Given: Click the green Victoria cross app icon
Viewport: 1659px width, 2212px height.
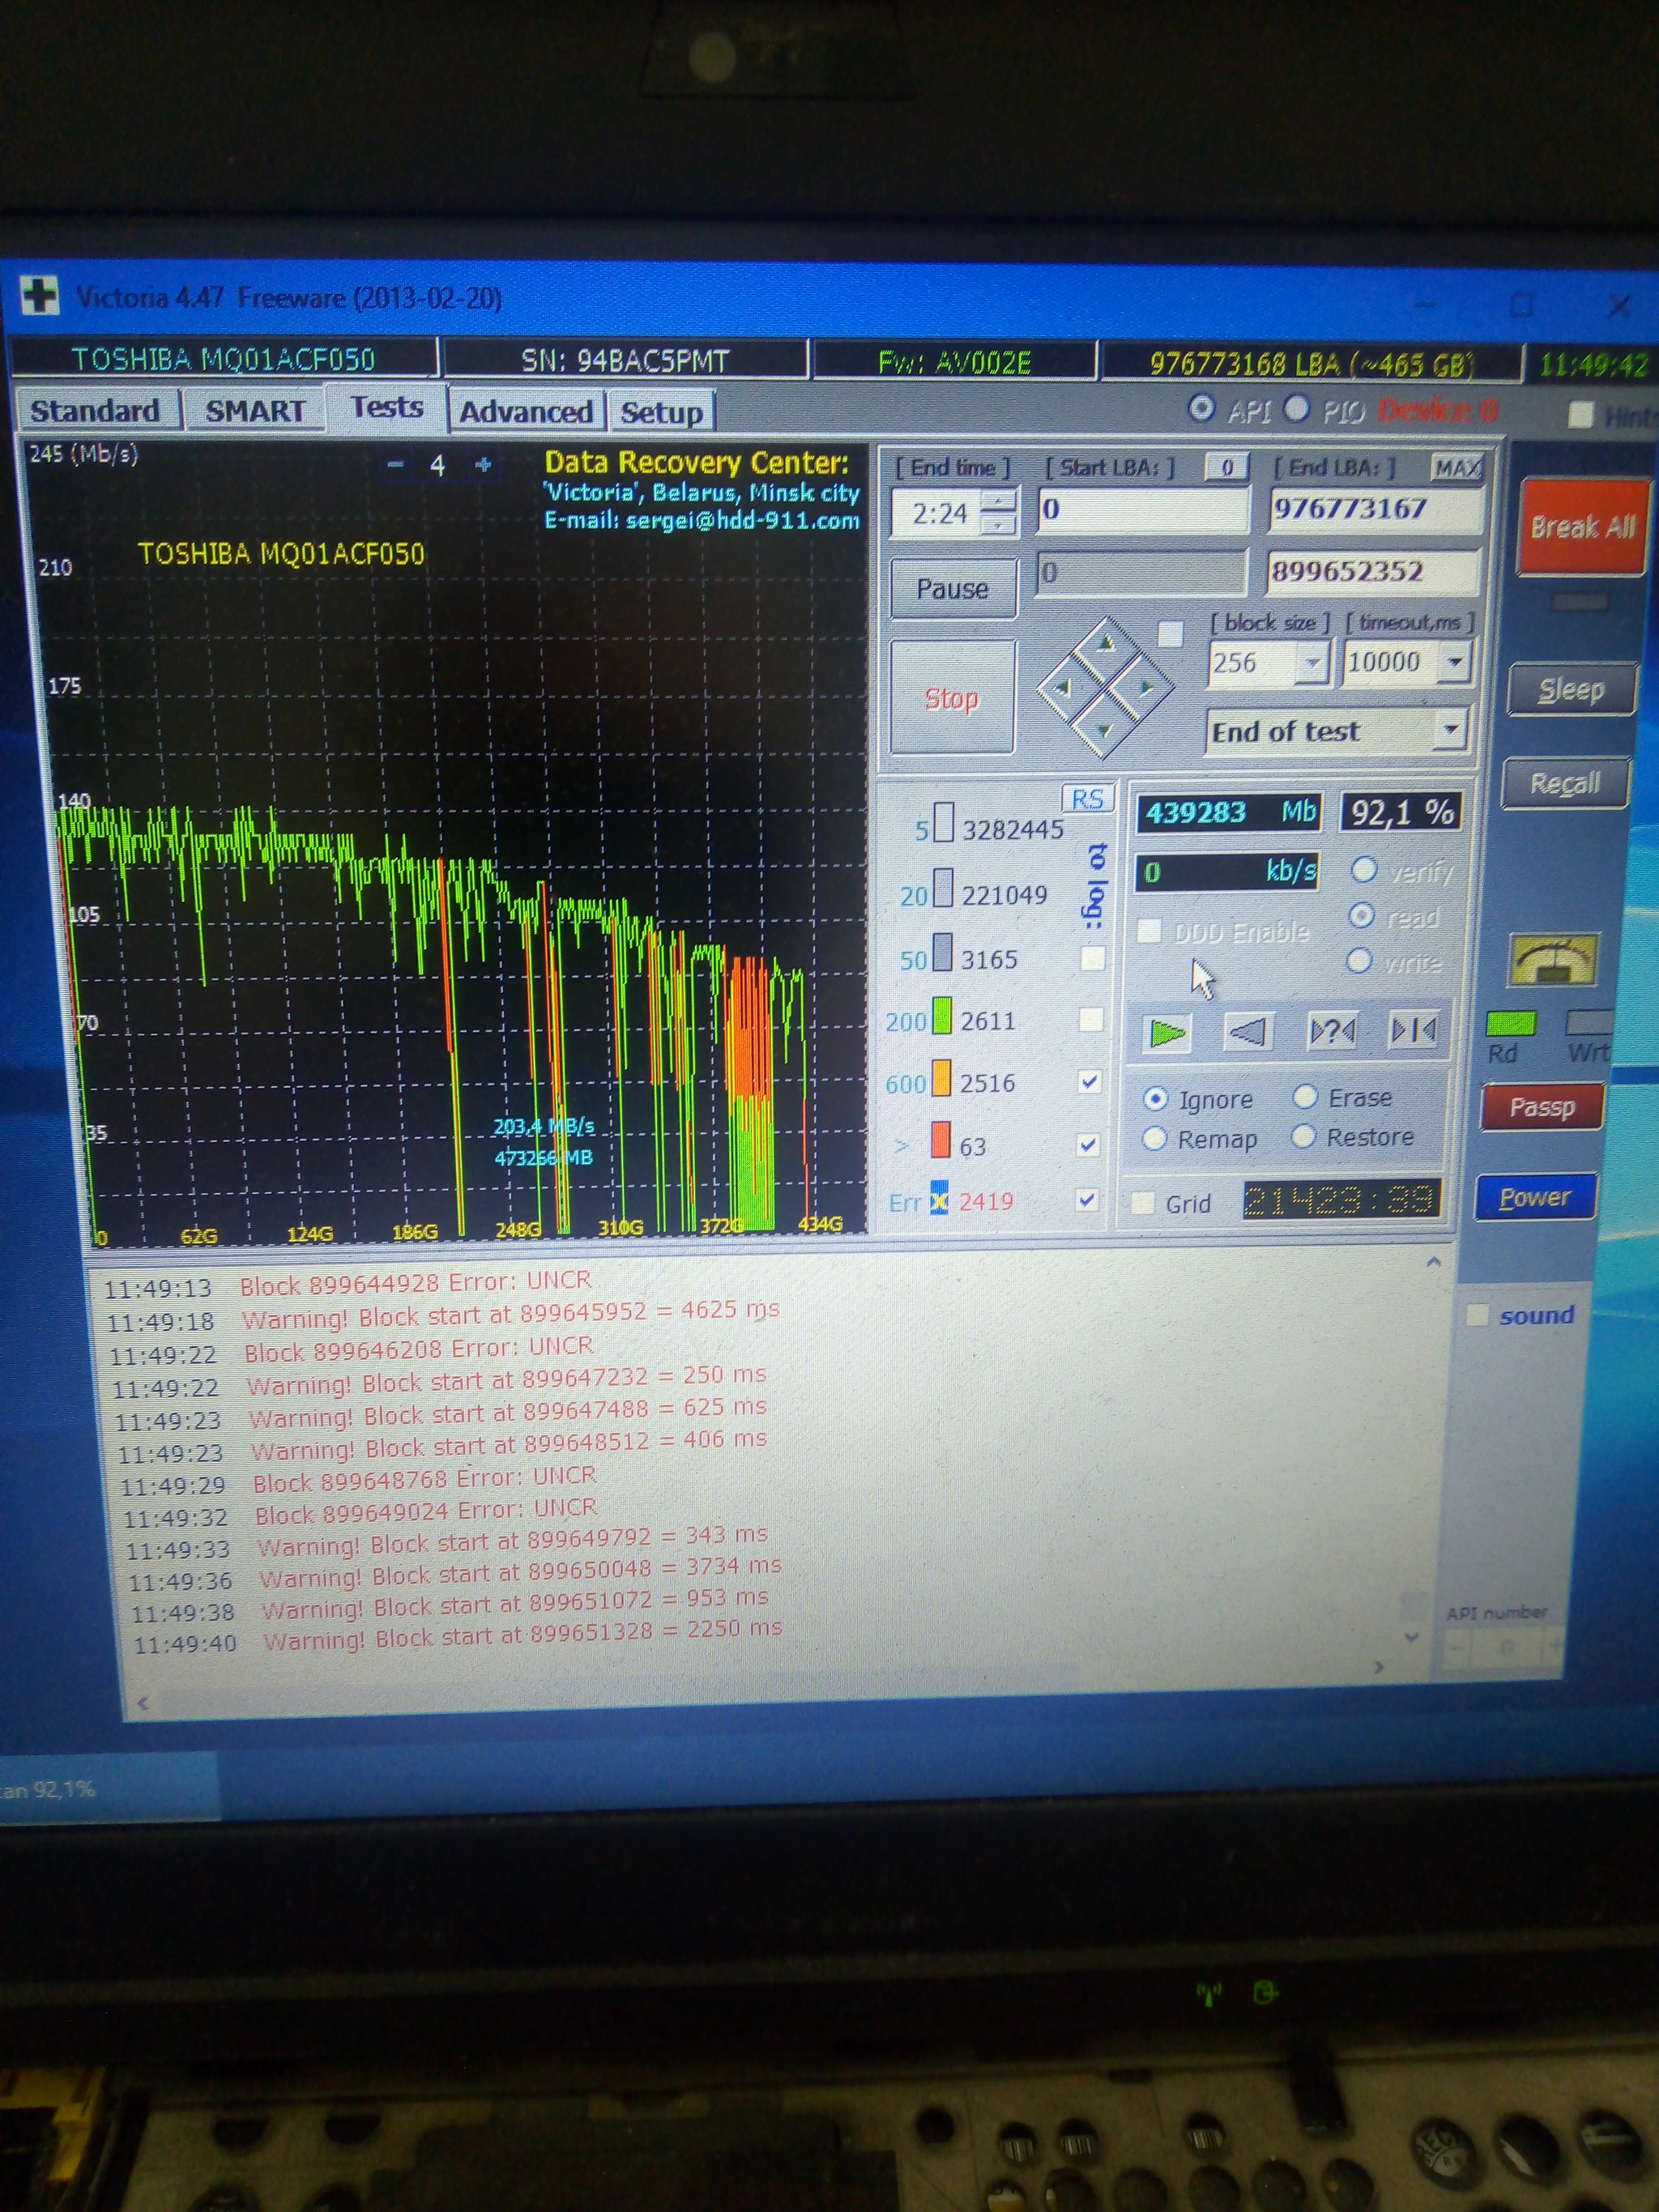Looking at the screenshot, I should (x=39, y=296).
